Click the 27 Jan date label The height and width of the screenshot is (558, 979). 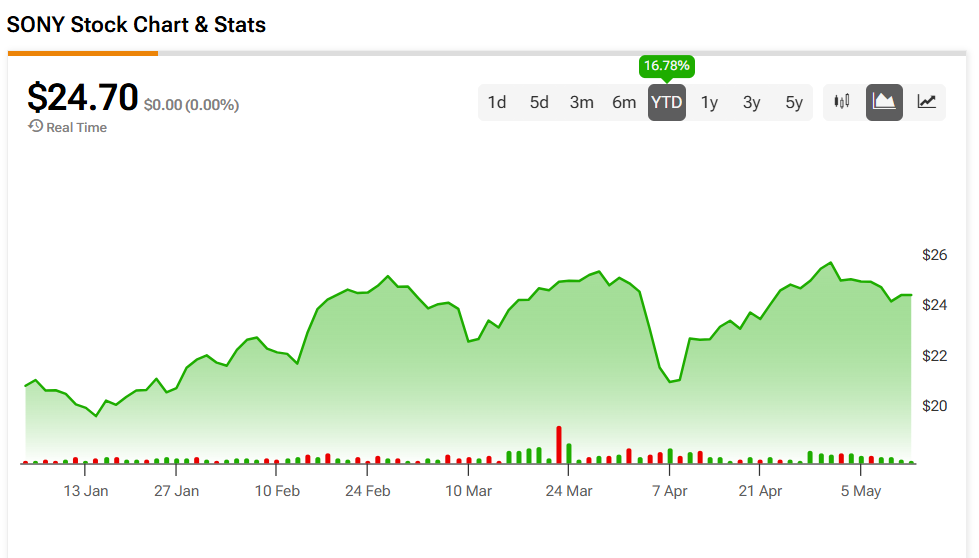[177, 491]
